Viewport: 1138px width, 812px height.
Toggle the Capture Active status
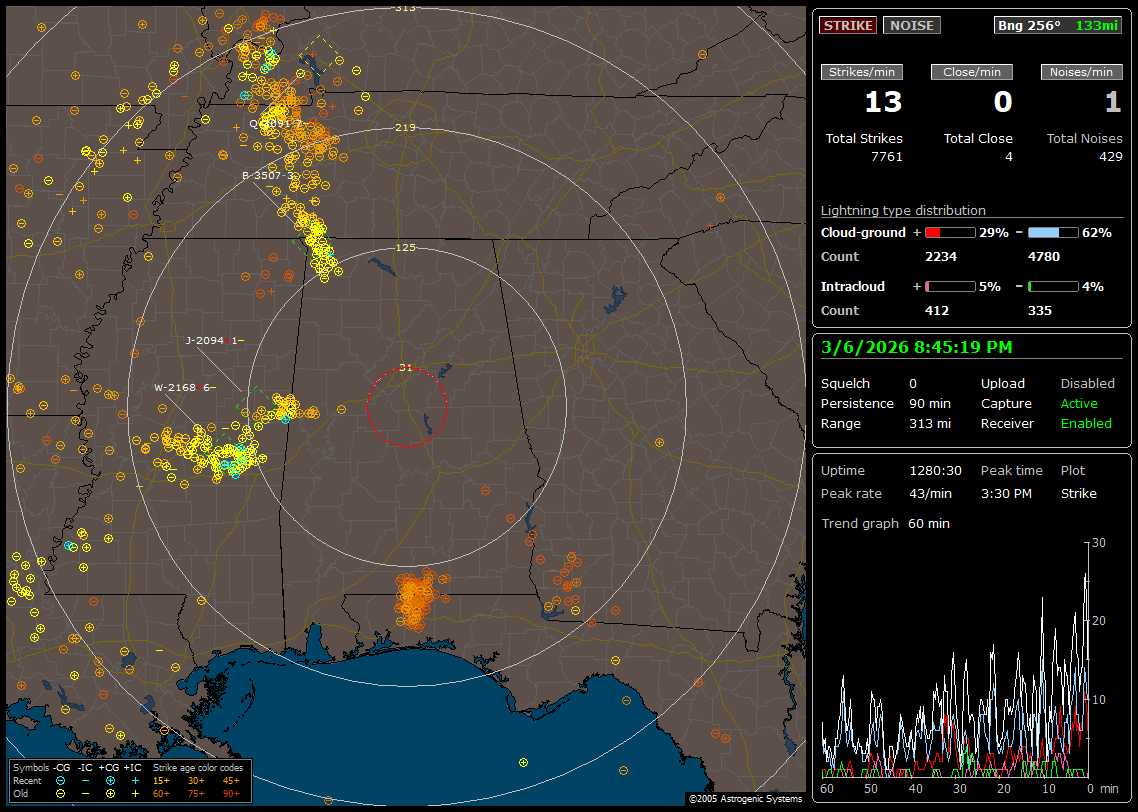click(x=1079, y=404)
